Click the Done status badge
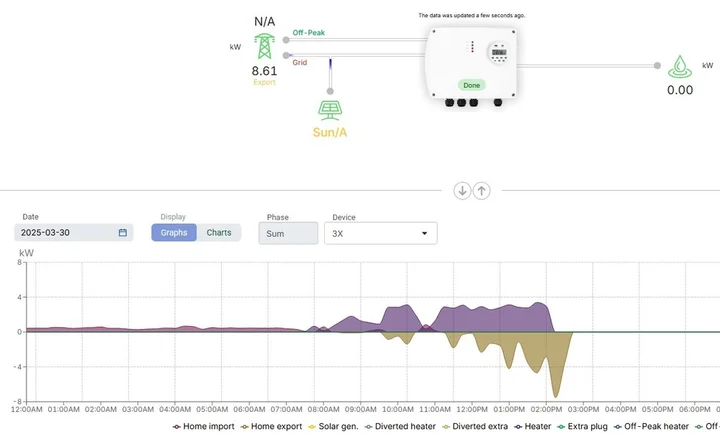Viewport: 720px width, 434px height. (x=472, y=86)
